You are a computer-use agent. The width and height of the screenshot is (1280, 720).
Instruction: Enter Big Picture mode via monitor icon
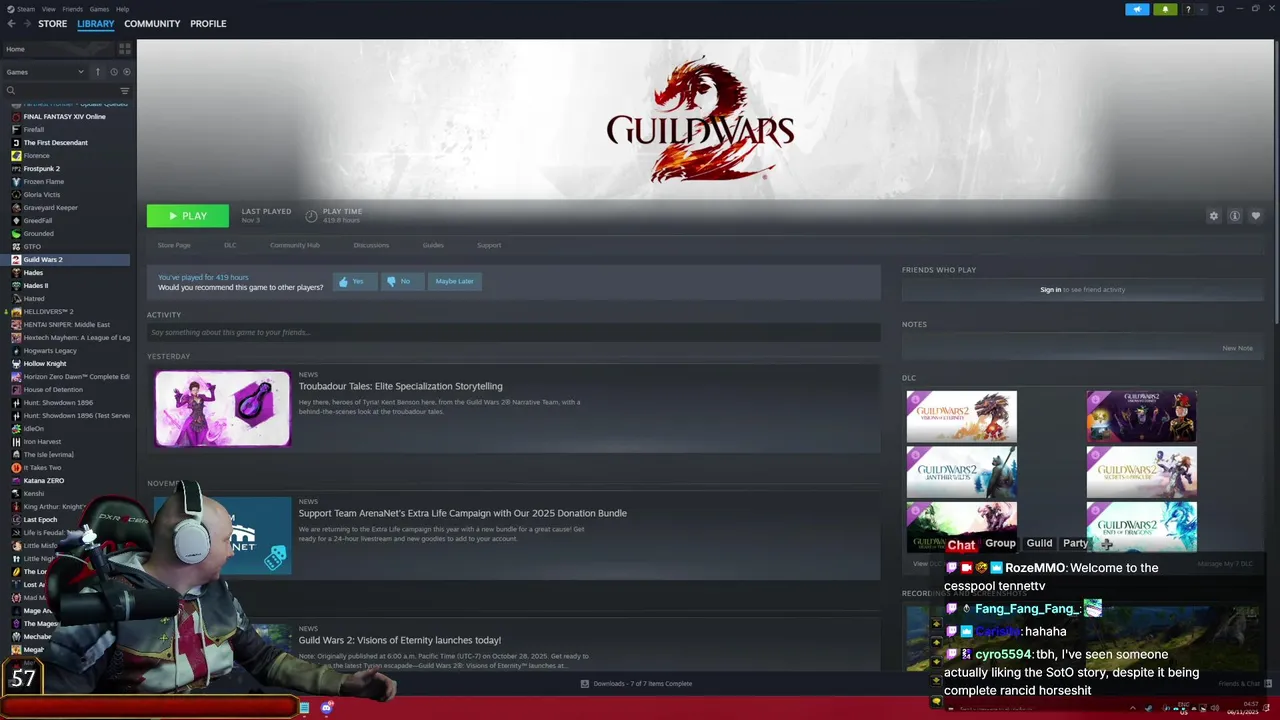click(1220, 9)
